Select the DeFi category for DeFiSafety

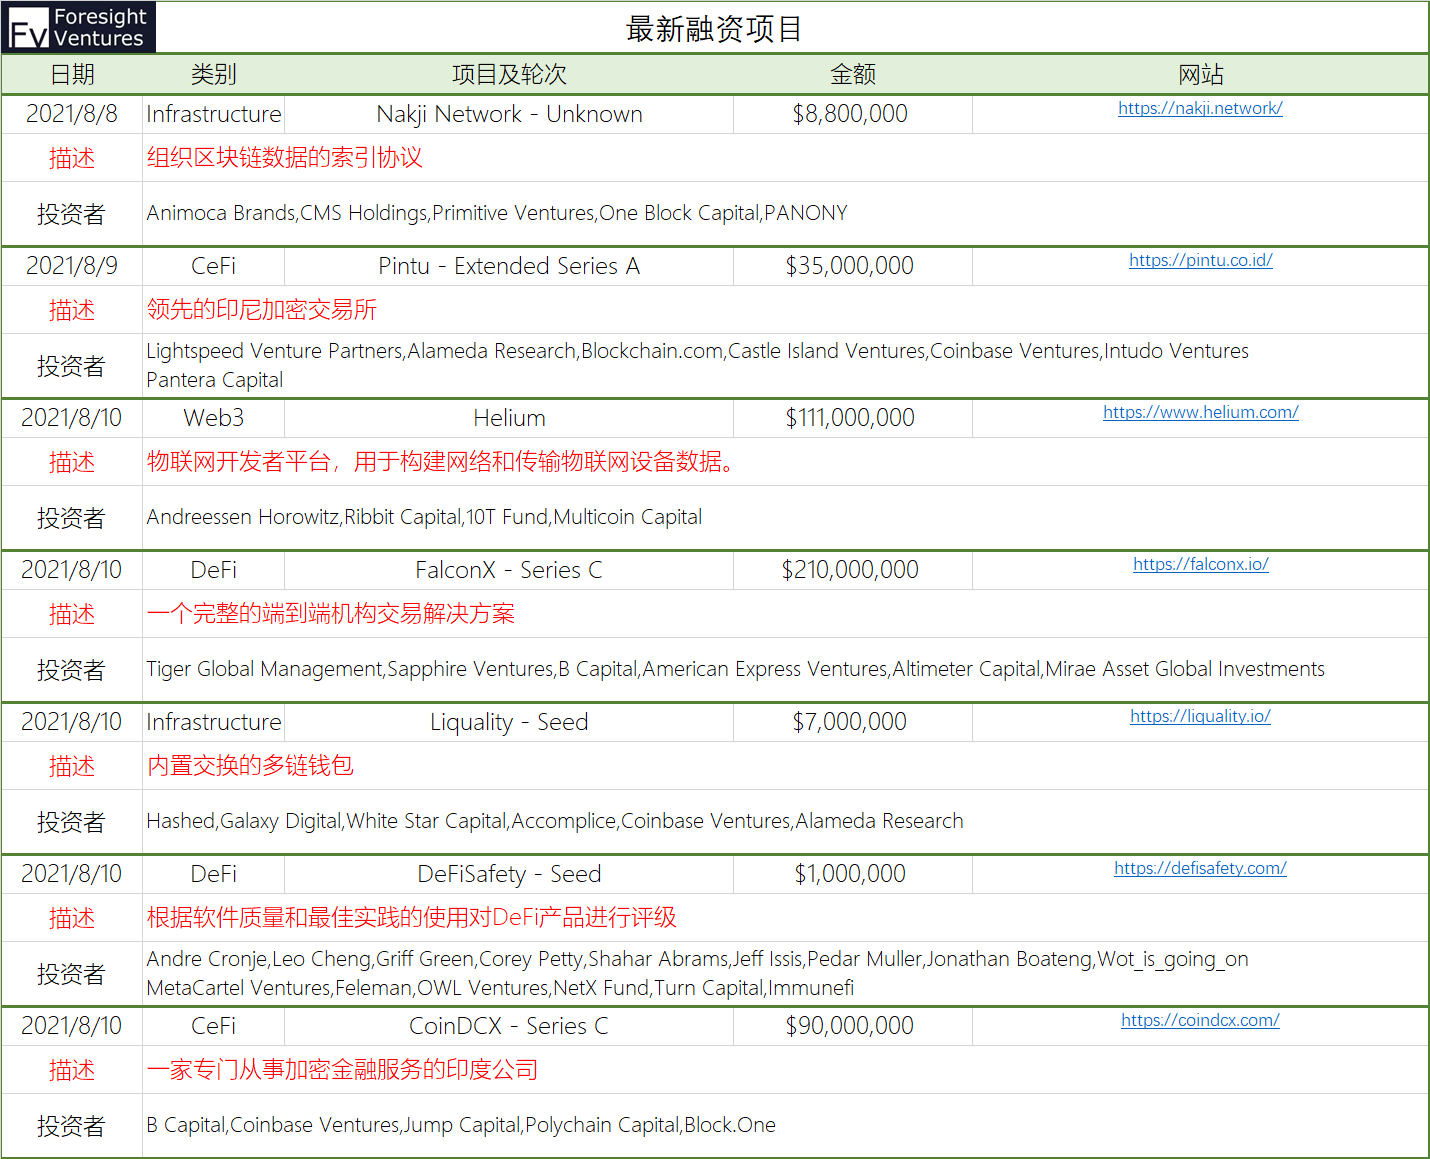tap(213, 874)
